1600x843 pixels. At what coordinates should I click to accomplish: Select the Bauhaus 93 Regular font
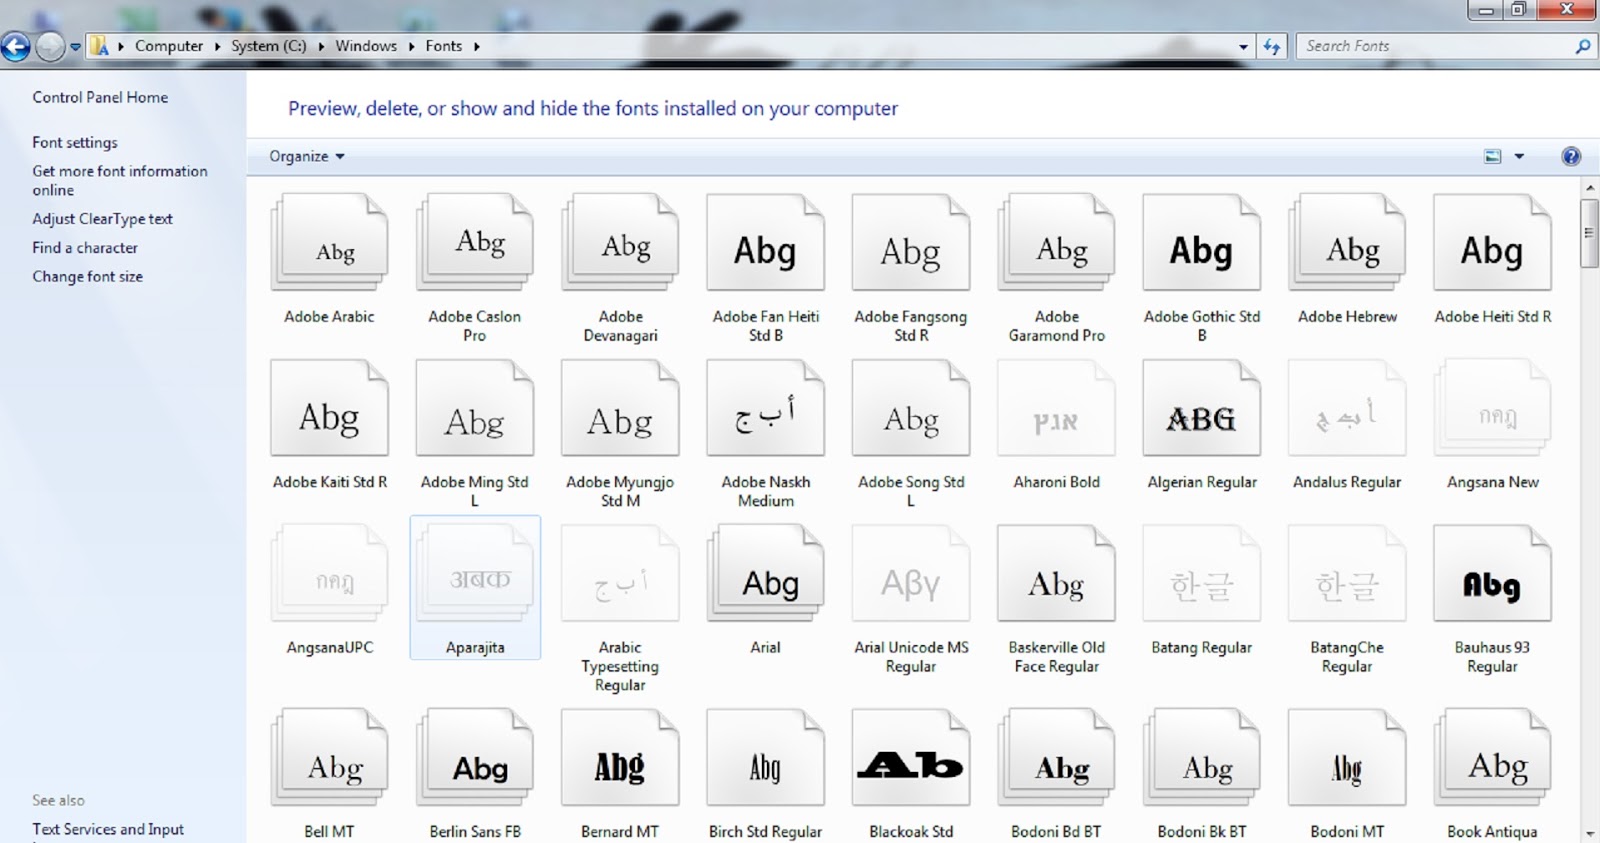[x=1493, y=574]
